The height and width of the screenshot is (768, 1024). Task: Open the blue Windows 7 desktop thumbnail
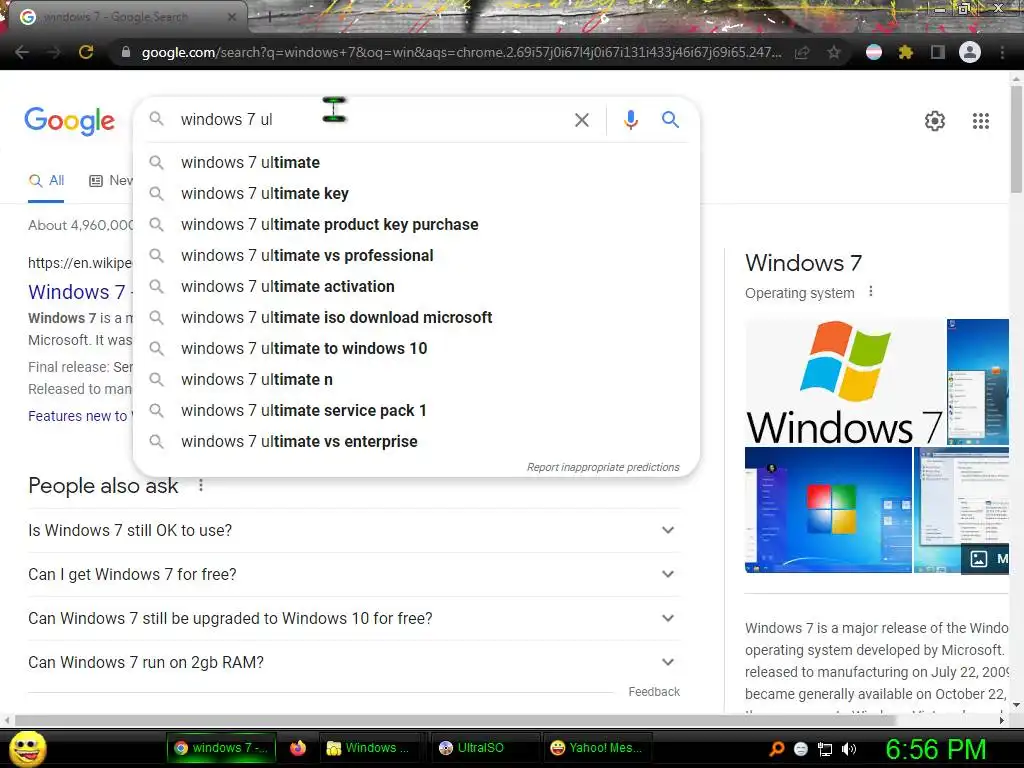[828, 510]
